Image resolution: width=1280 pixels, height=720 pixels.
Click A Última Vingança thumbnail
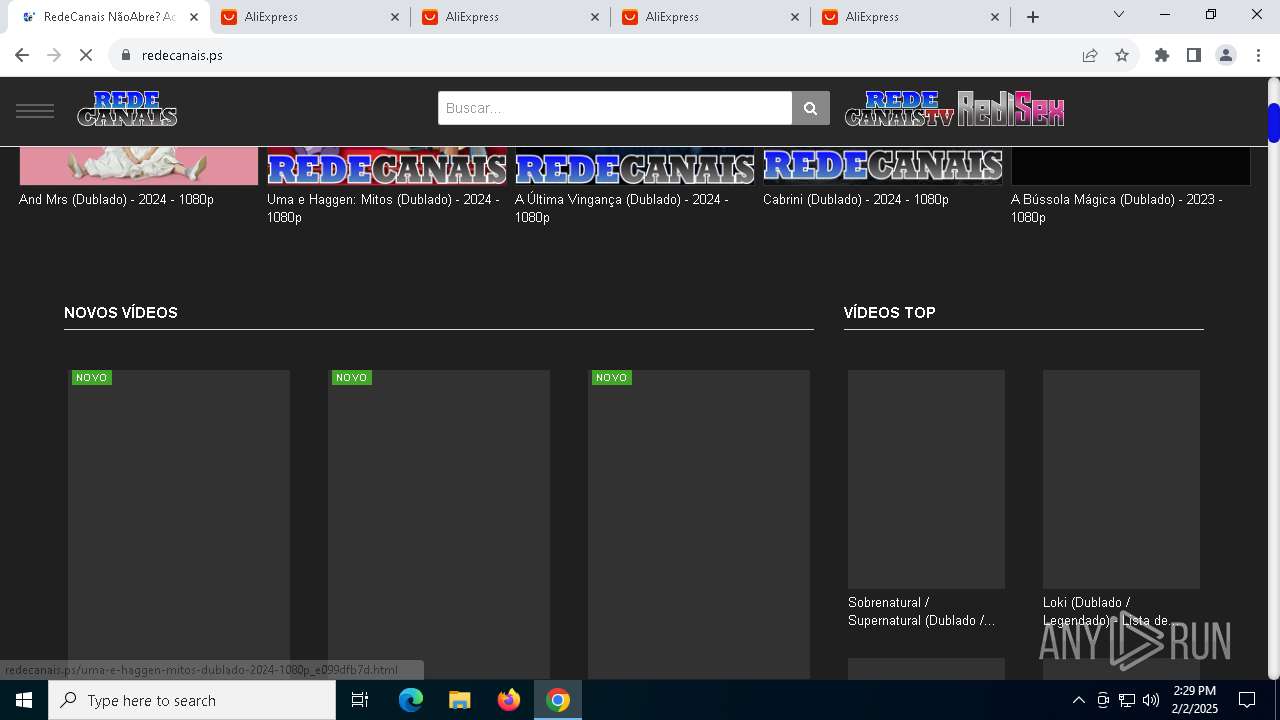tap(635, 166)
